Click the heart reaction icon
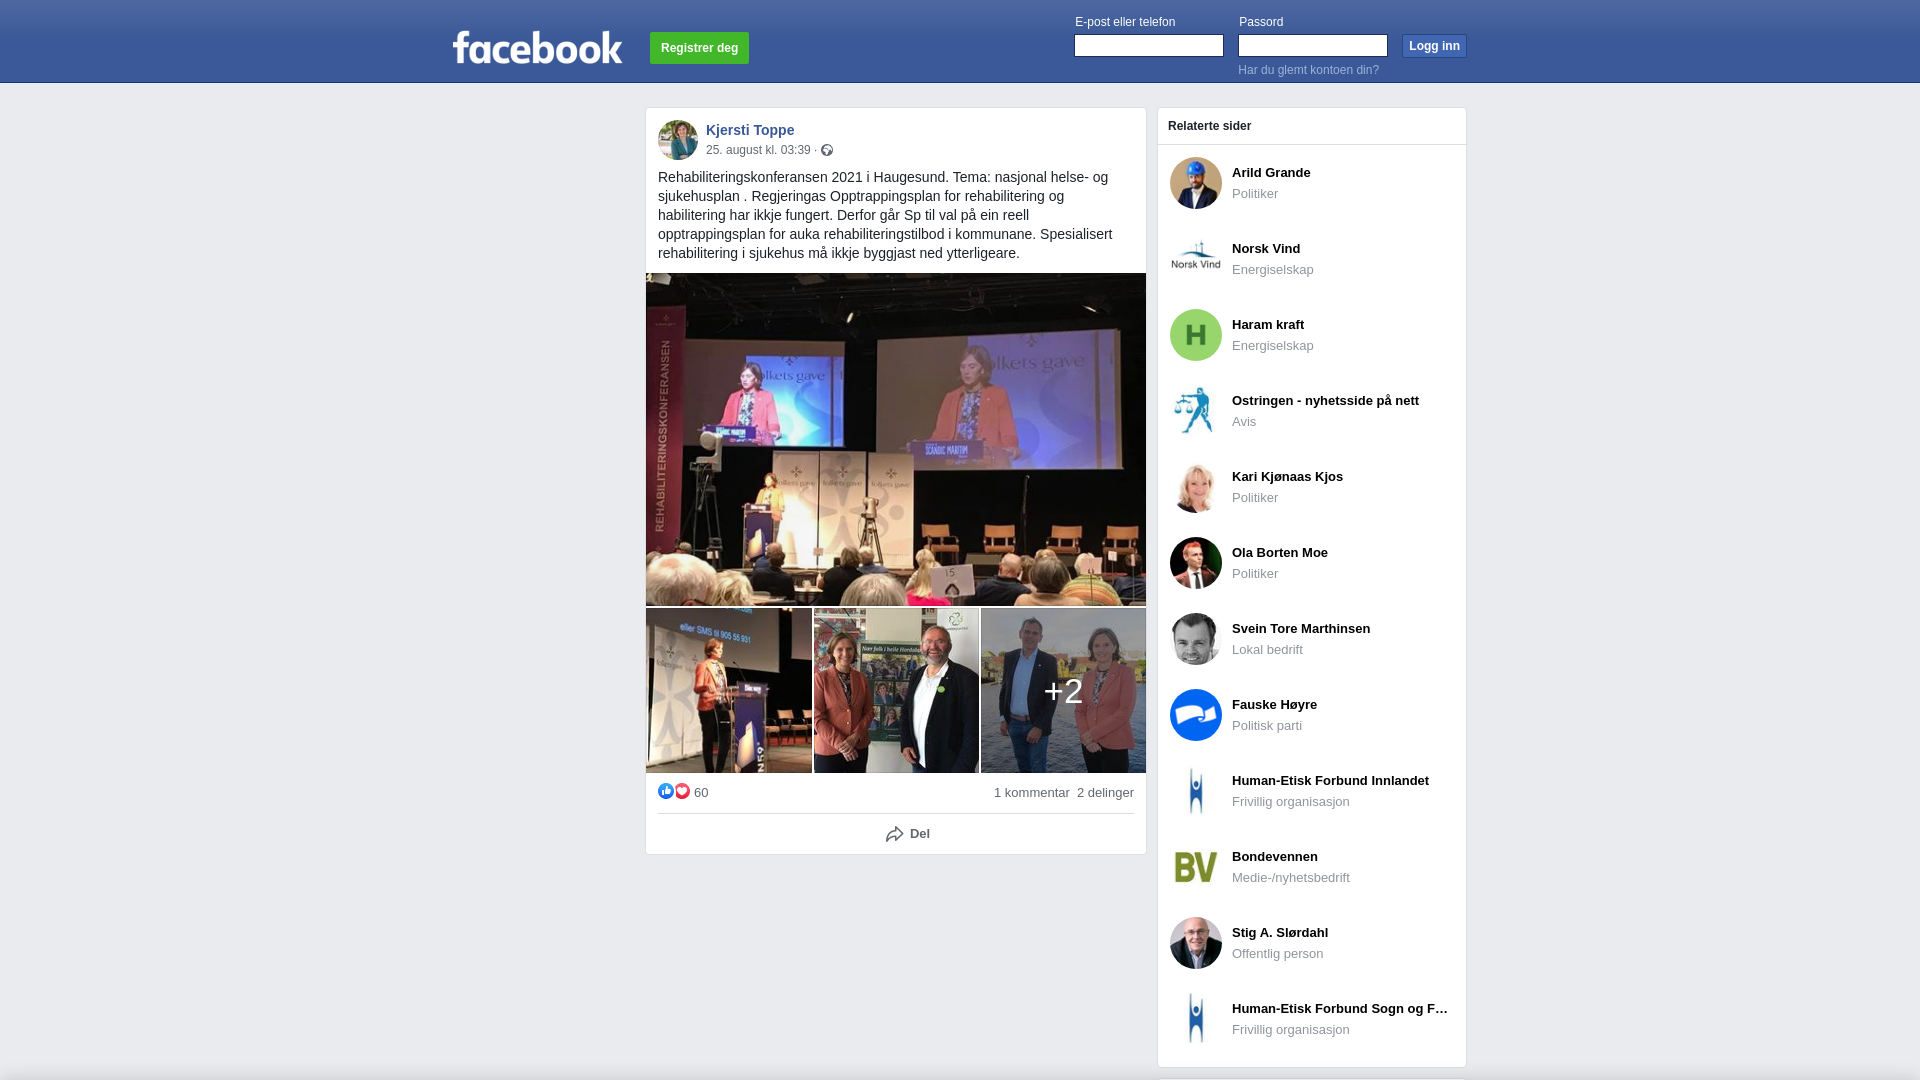This screenshot has height=1080, width=1920. click(x=682, y=791)
